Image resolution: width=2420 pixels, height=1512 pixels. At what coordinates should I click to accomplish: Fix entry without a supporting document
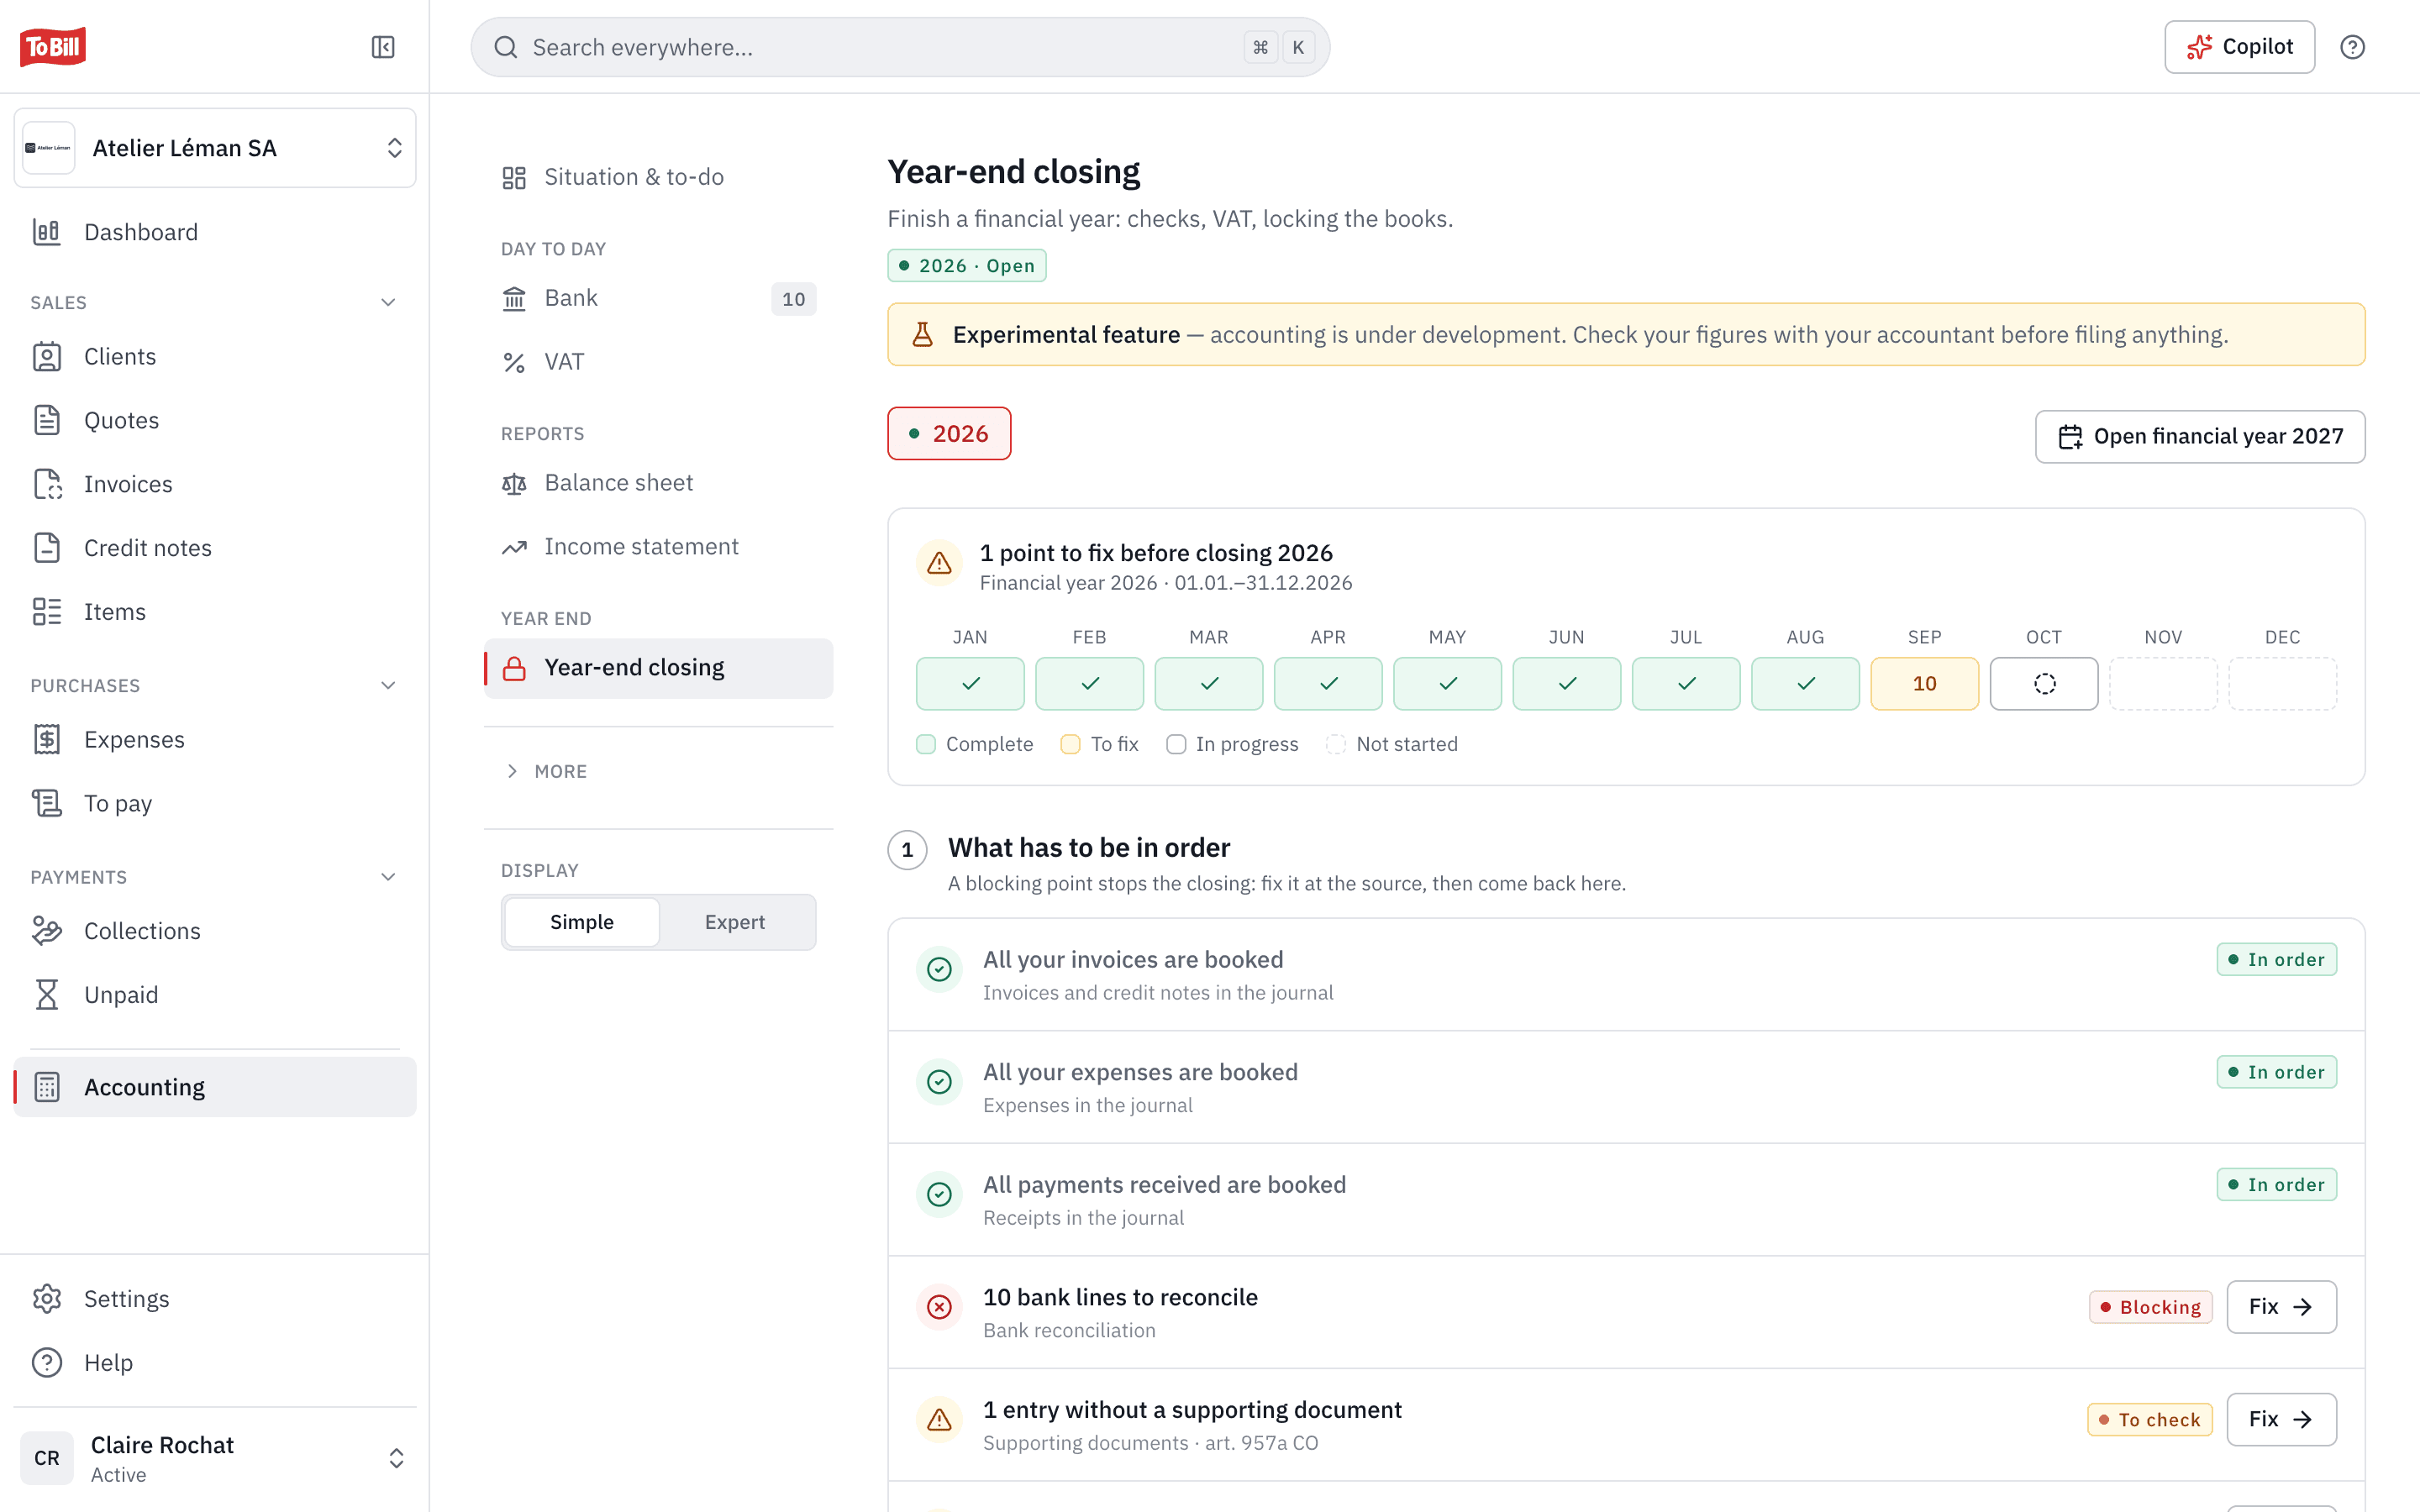[2281, 1419]
